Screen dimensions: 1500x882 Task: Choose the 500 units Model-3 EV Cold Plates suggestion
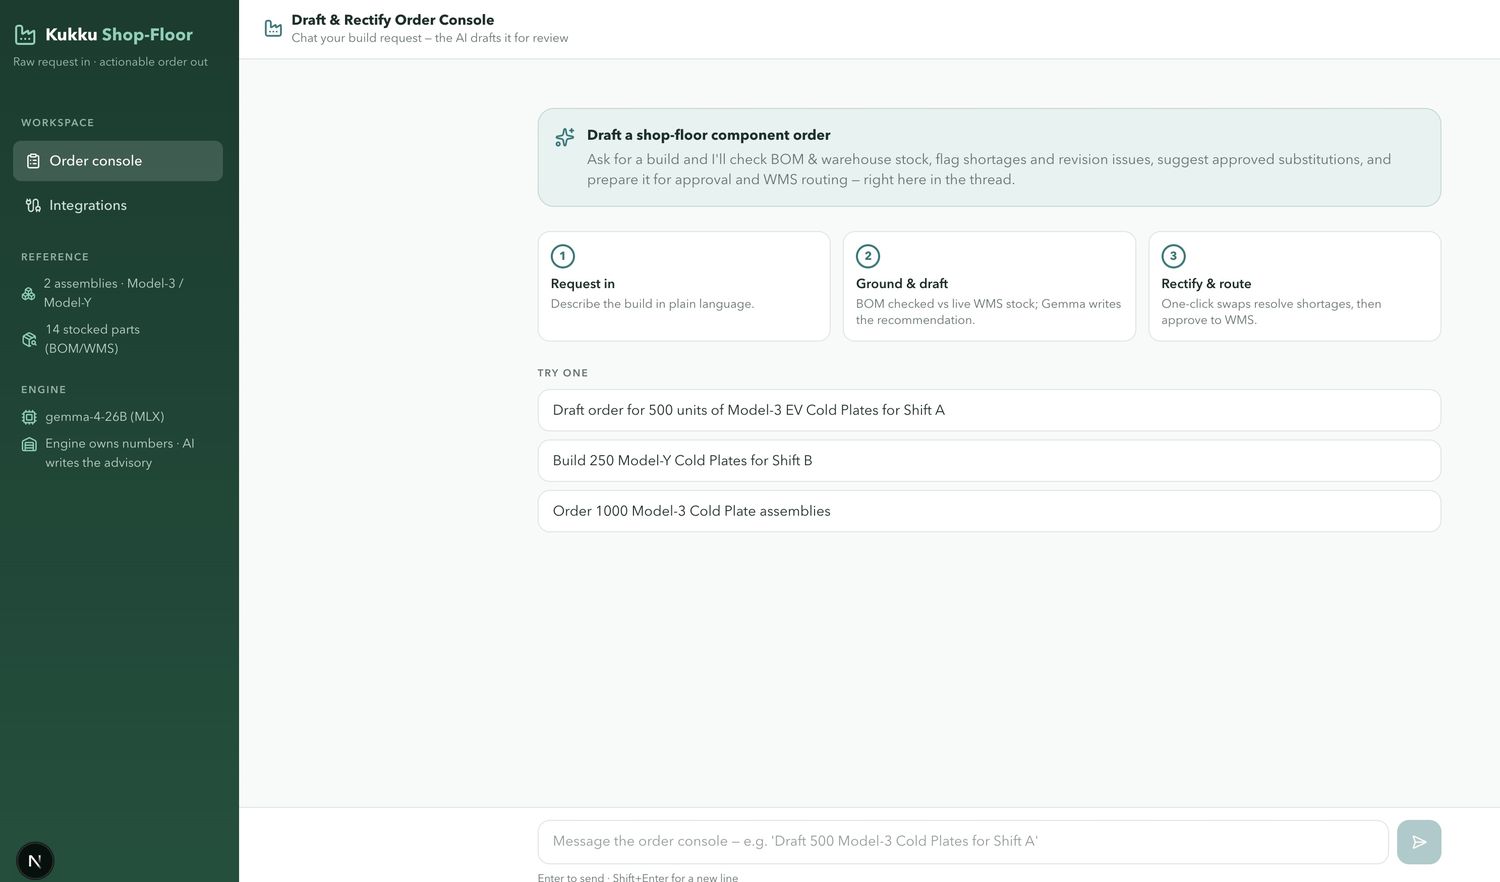tap(989, 410)
